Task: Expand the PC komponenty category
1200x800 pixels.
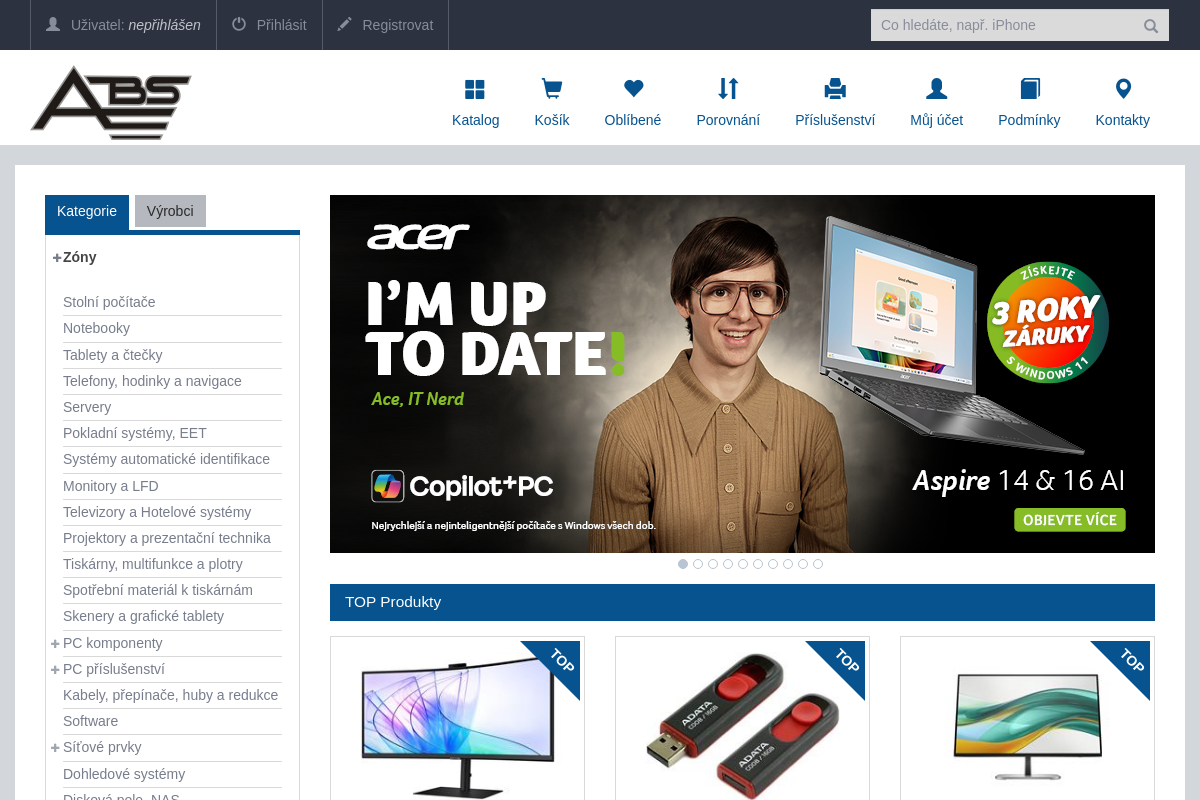Action: [56, 644]
